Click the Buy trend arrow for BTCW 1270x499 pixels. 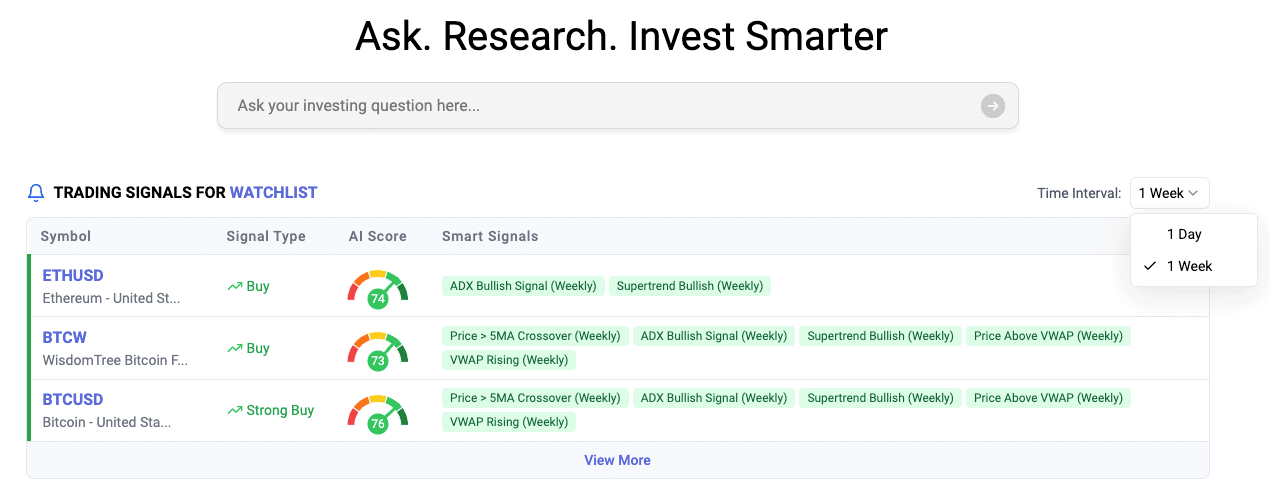pos(235,349)
